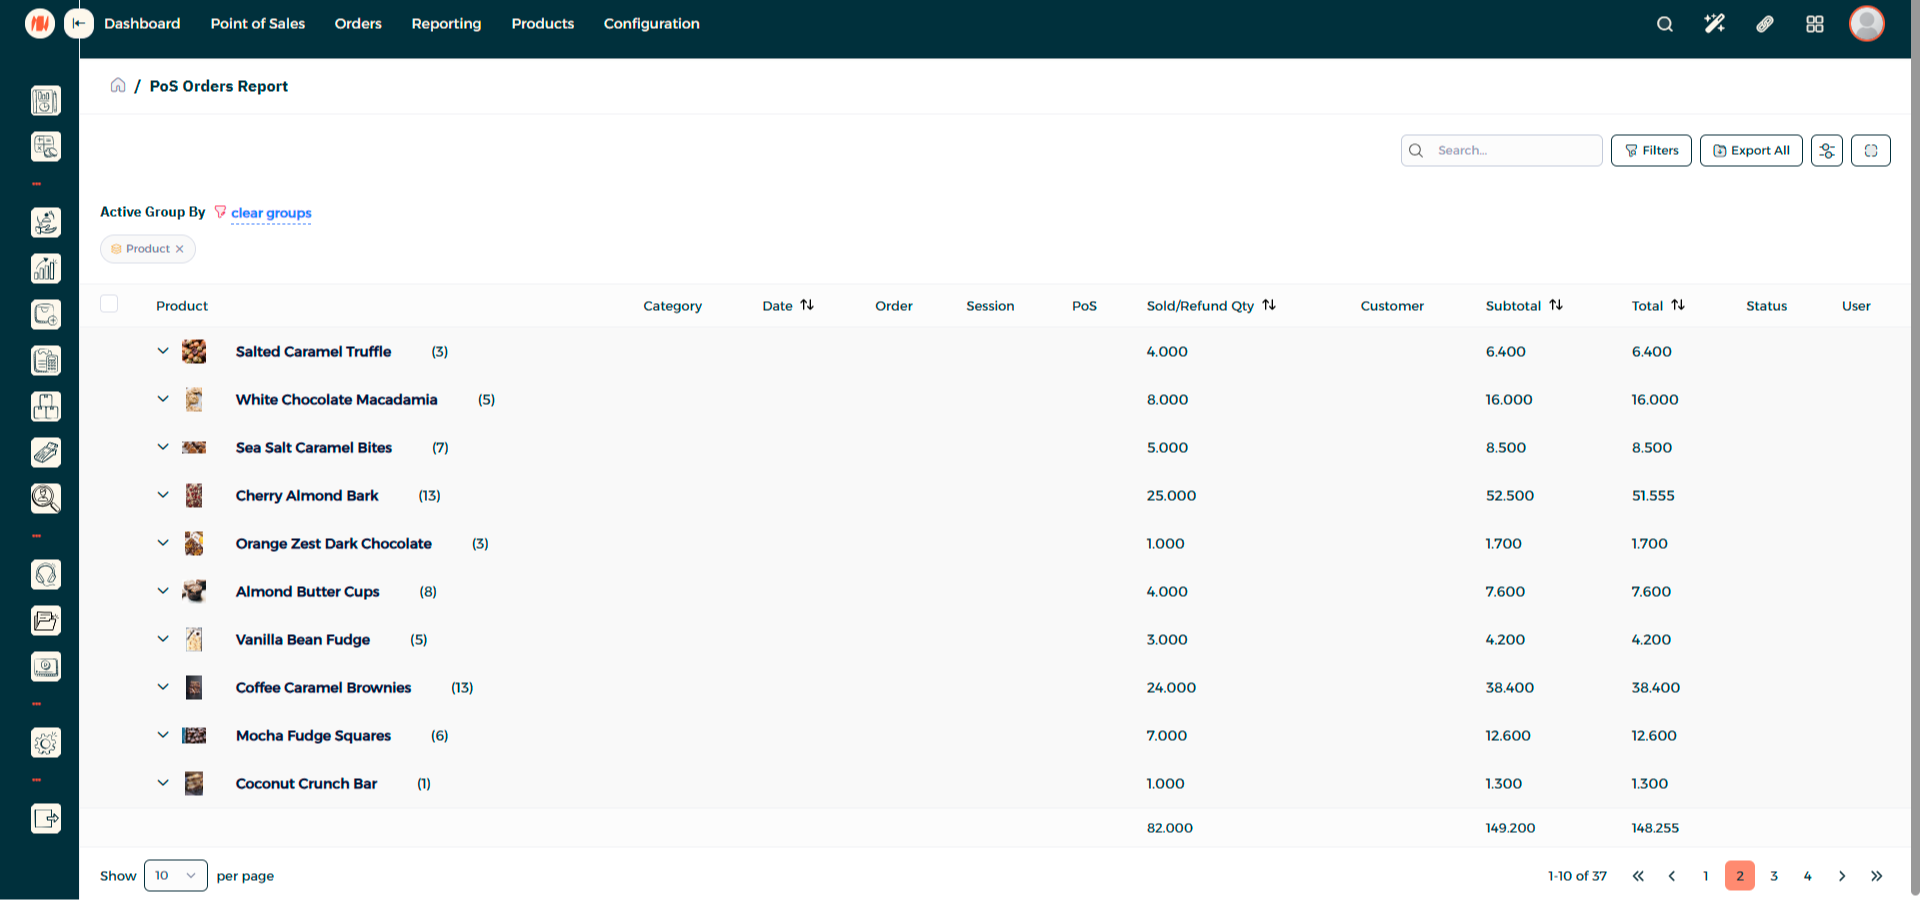The width and height of the screenshot is (1920, 913).
Task: Open the Point of Sales menu
Action: [x=258, y=24]
